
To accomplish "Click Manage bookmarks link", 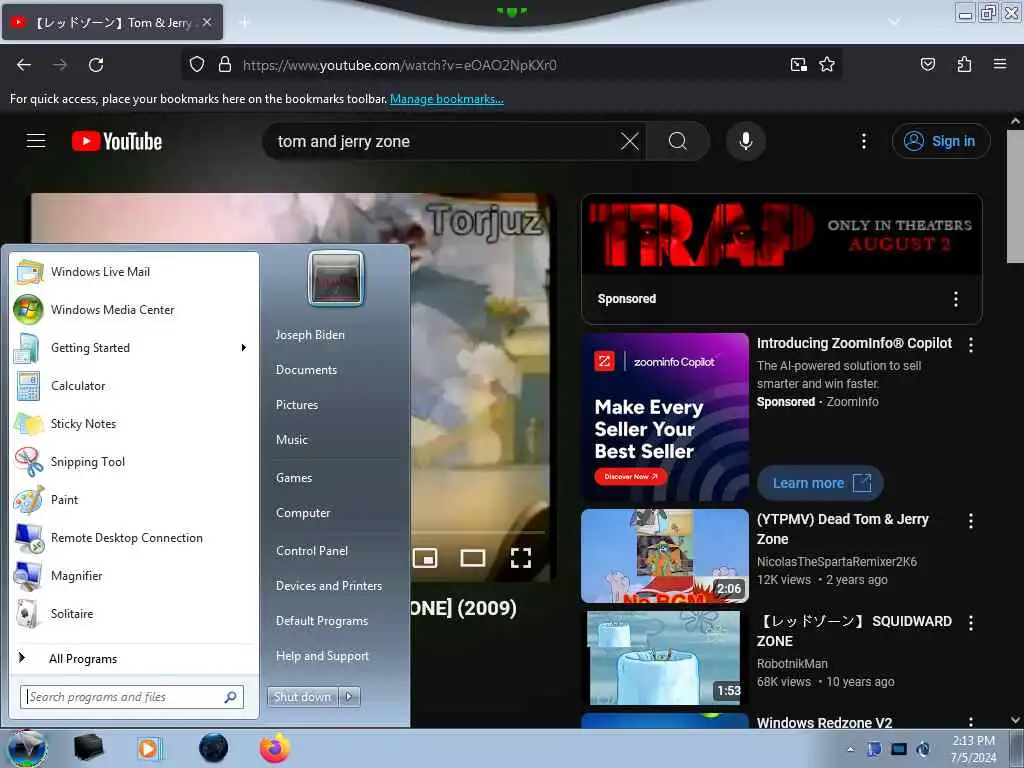I will tap(447, 99).
